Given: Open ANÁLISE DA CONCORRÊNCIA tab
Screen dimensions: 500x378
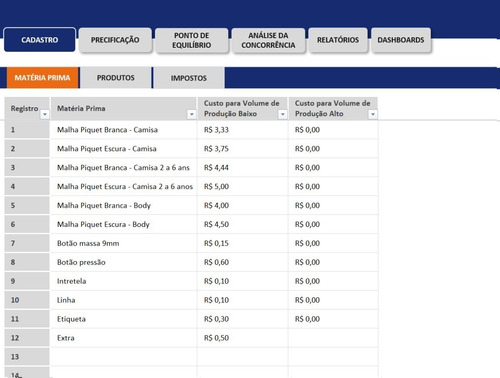Looking at the screenshot, I should (268, 40).
